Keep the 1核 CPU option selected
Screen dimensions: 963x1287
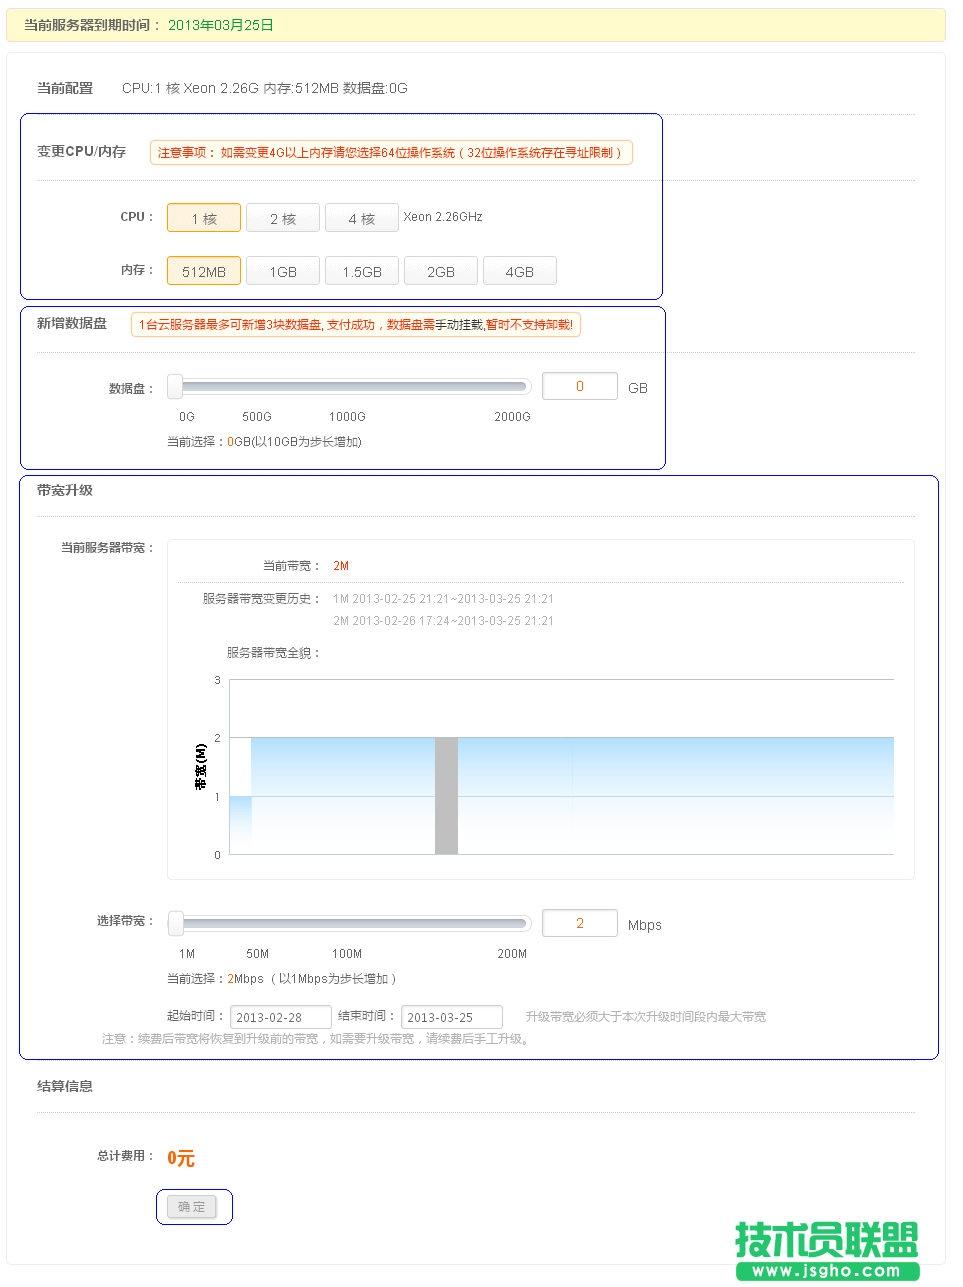click(x=203, y=217)
